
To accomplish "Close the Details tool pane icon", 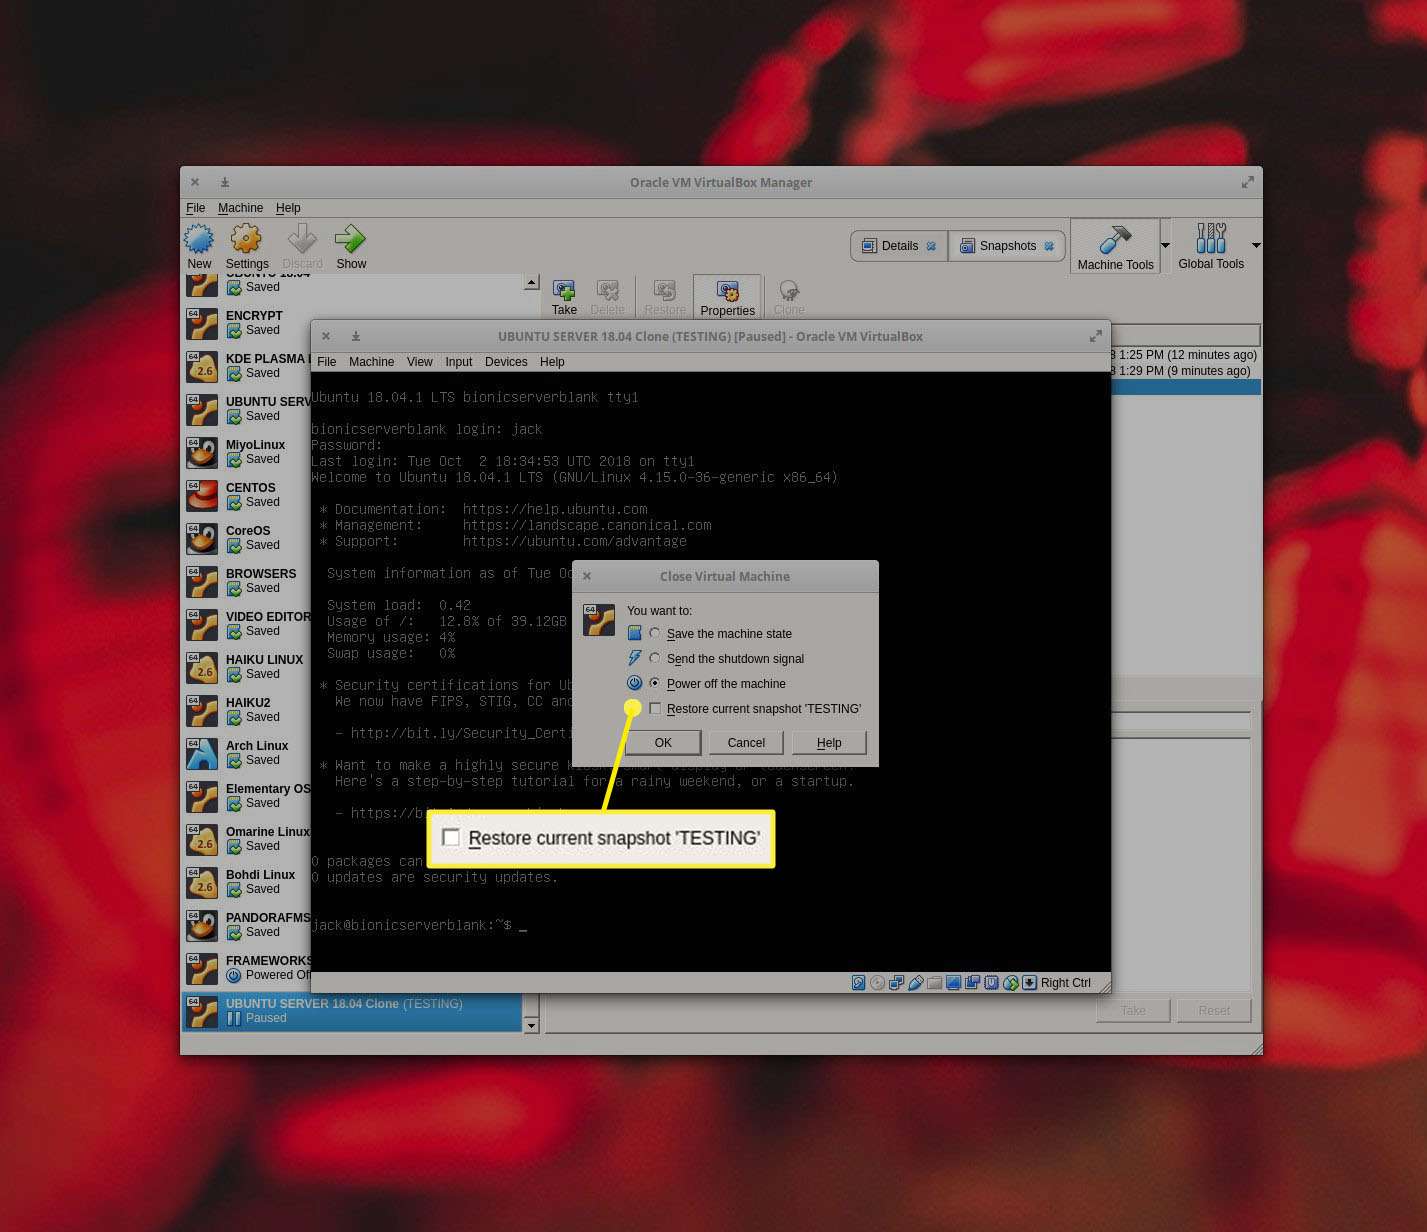I will click(x=931, y=246).
